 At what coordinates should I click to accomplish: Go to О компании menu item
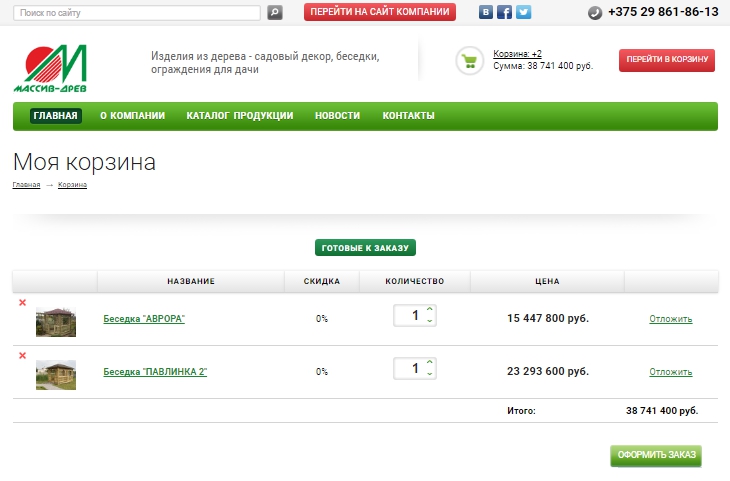pos(132,116)
